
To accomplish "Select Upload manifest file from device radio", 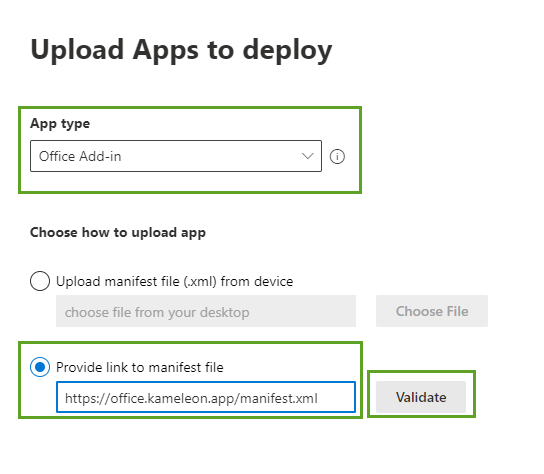I will click(x=40, y=281).
